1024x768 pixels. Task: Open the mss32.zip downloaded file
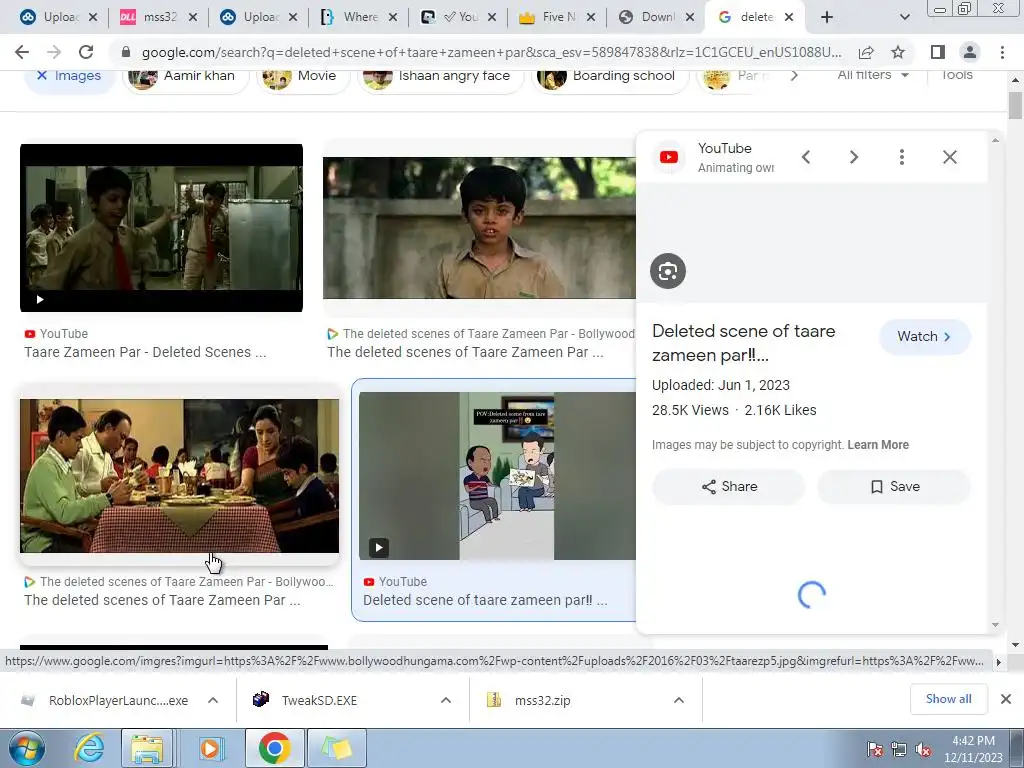542,701
